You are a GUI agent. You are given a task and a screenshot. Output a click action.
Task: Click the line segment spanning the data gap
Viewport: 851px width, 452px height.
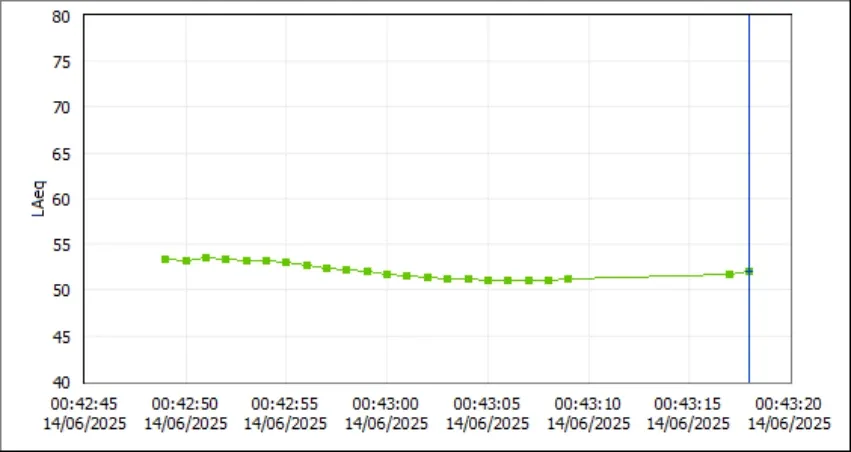[649, 277]
